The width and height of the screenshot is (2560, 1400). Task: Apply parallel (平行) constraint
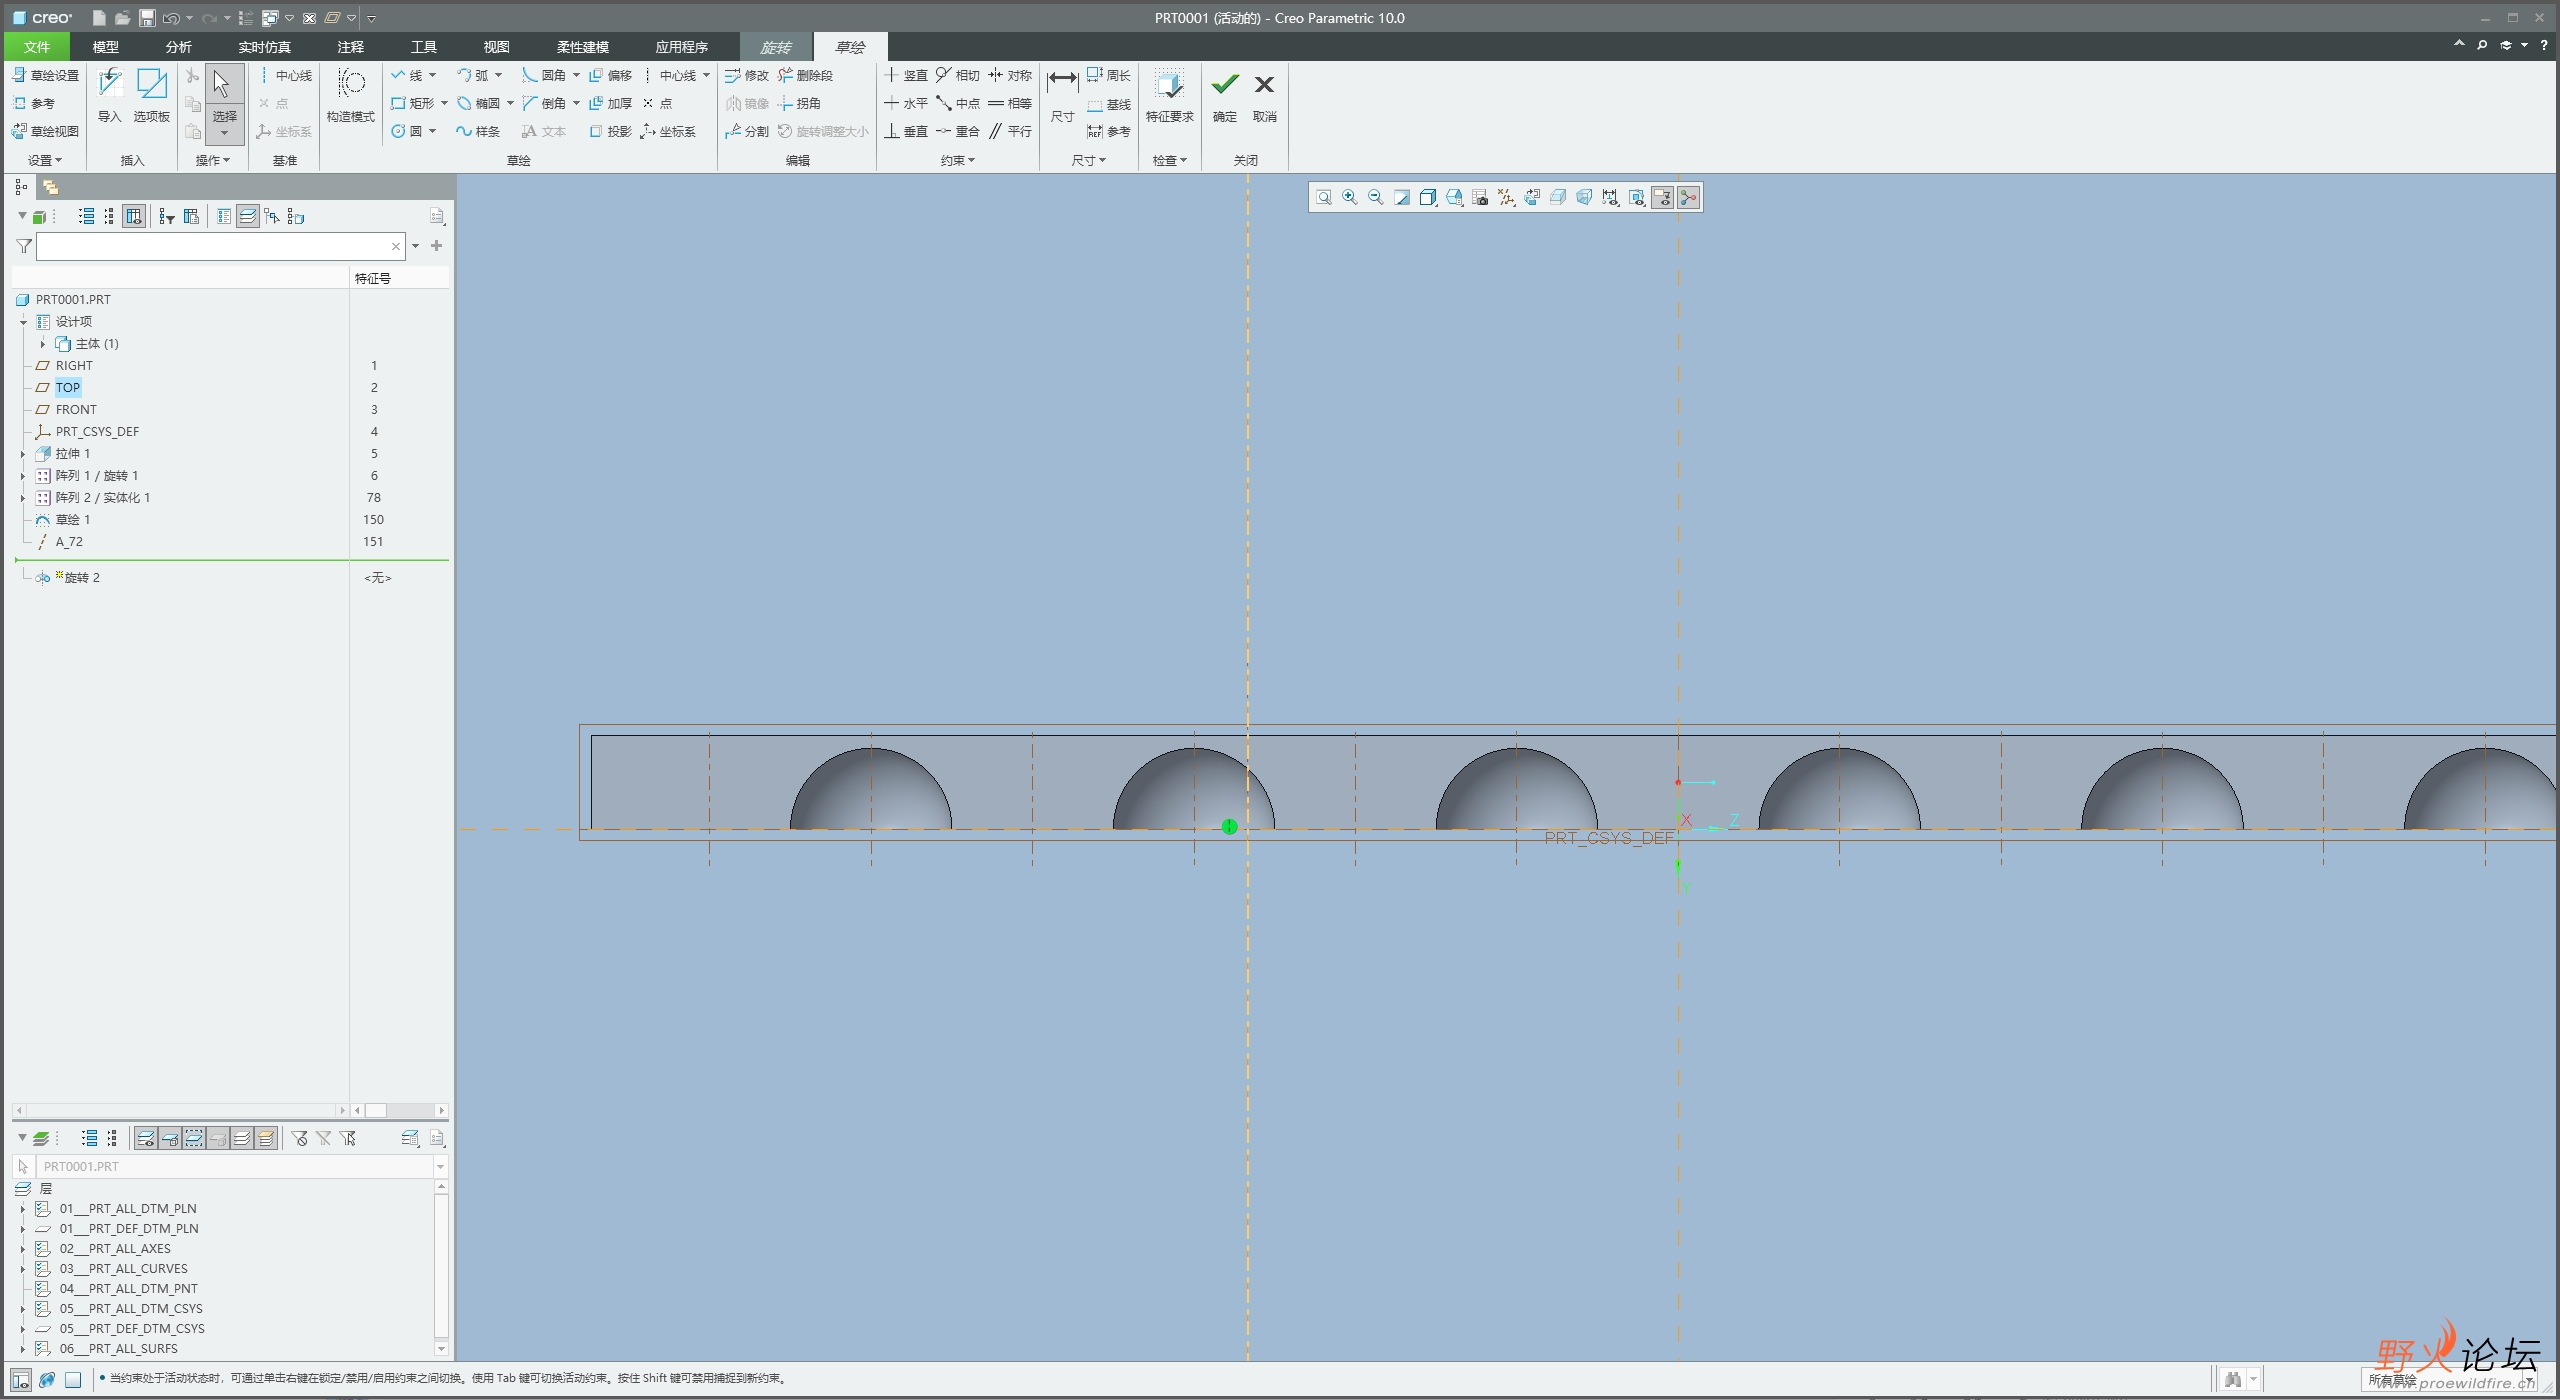coord(1010,131)
